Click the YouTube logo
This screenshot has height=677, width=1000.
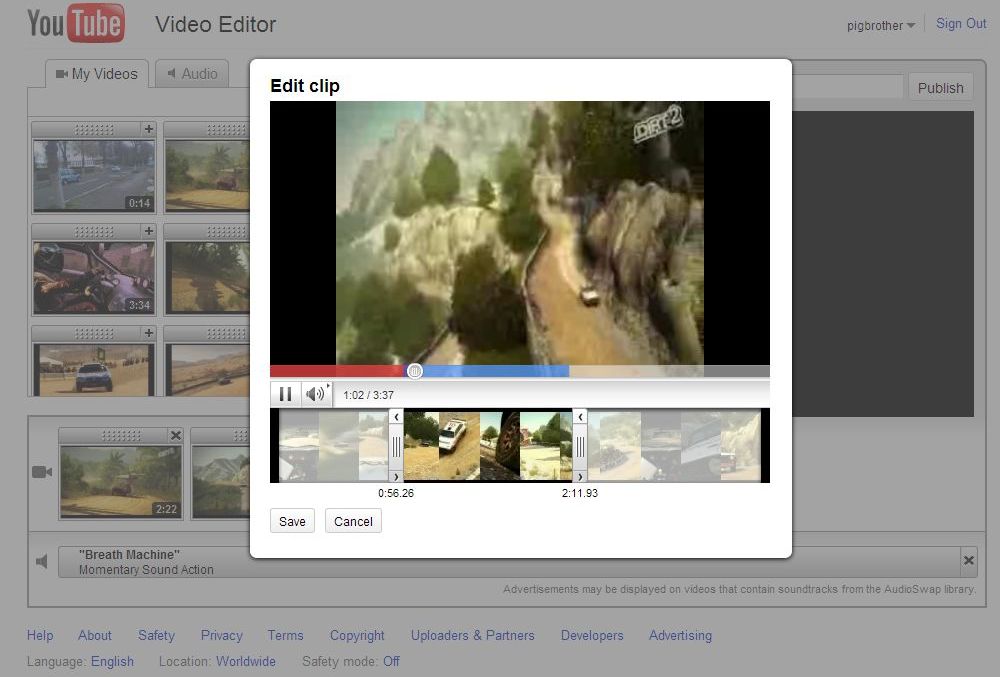click(76, 24)
